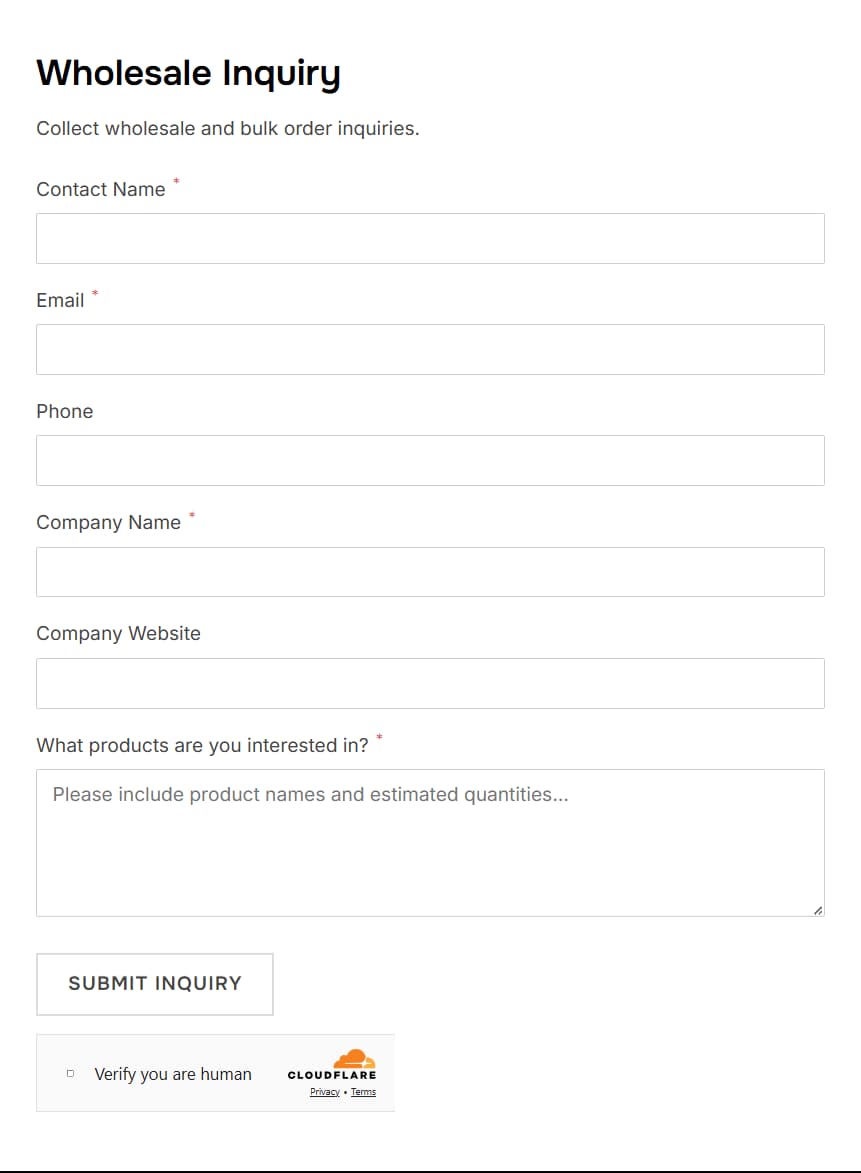Click the wholesale inquiries description text

coord(227,128)
